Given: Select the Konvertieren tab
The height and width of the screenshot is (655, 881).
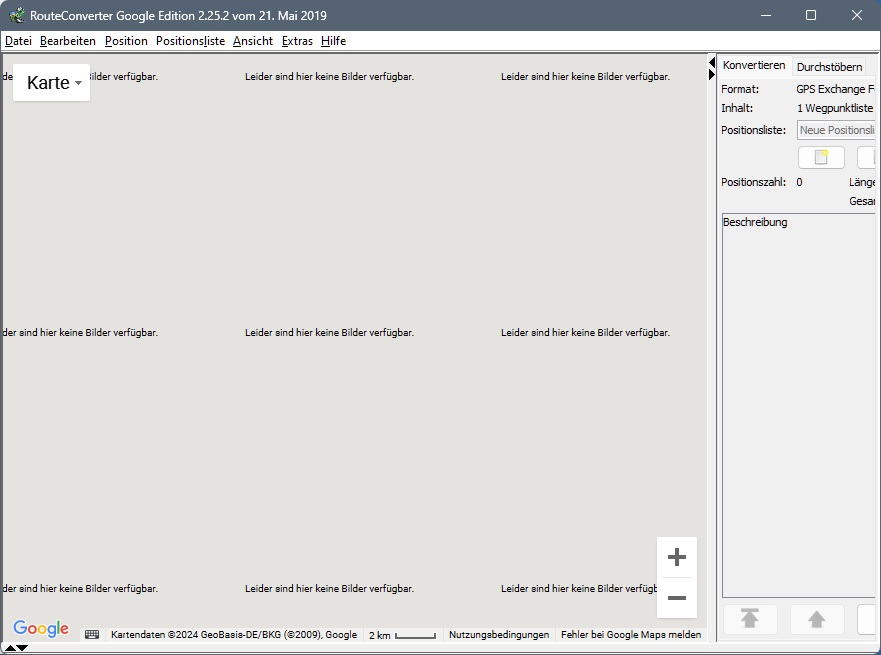Looking at the screenshot, I should point(753,65).
